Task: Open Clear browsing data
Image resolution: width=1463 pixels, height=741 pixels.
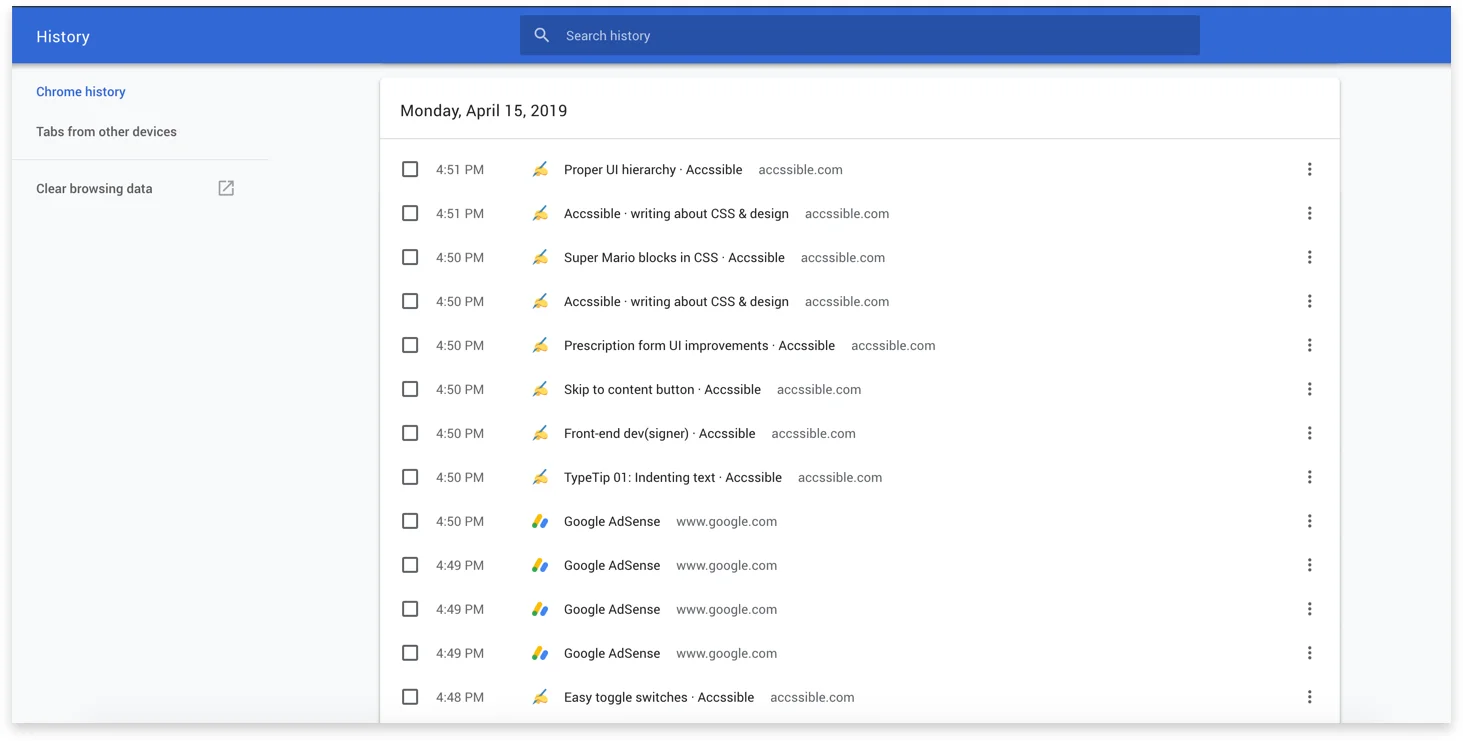Action: coord(94,188)
